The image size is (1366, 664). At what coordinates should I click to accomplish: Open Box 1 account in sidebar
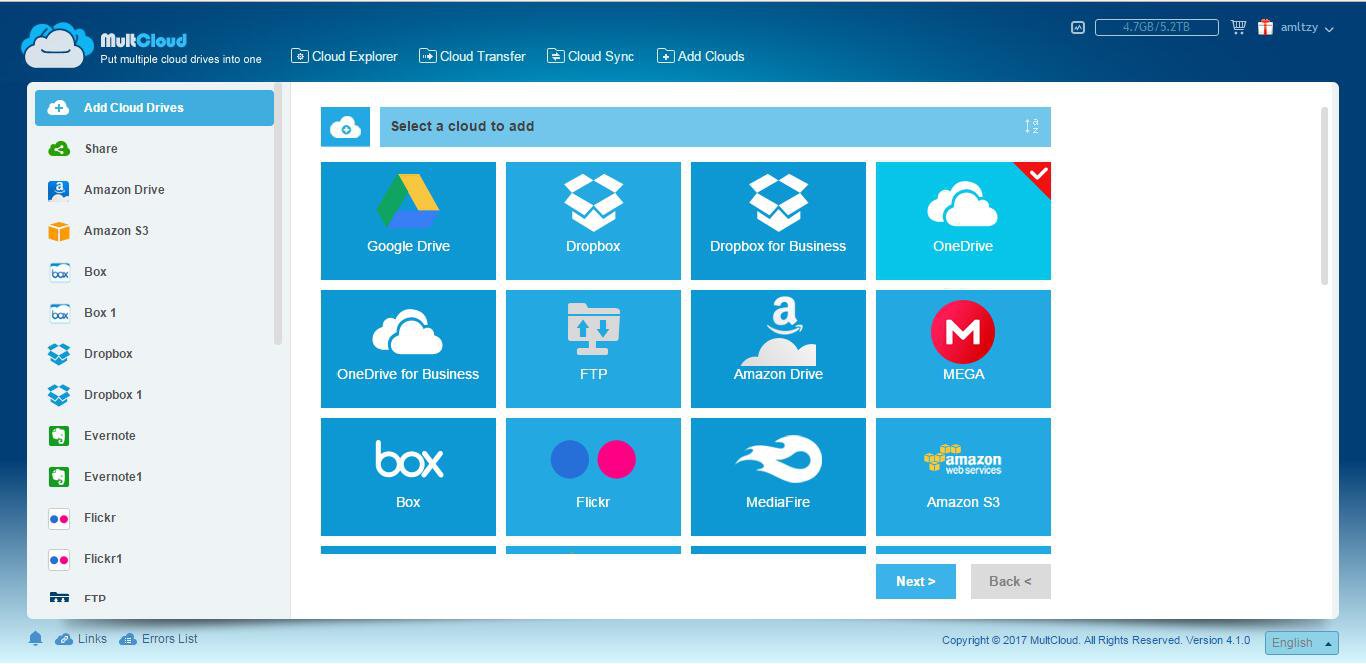pos(154,313)
